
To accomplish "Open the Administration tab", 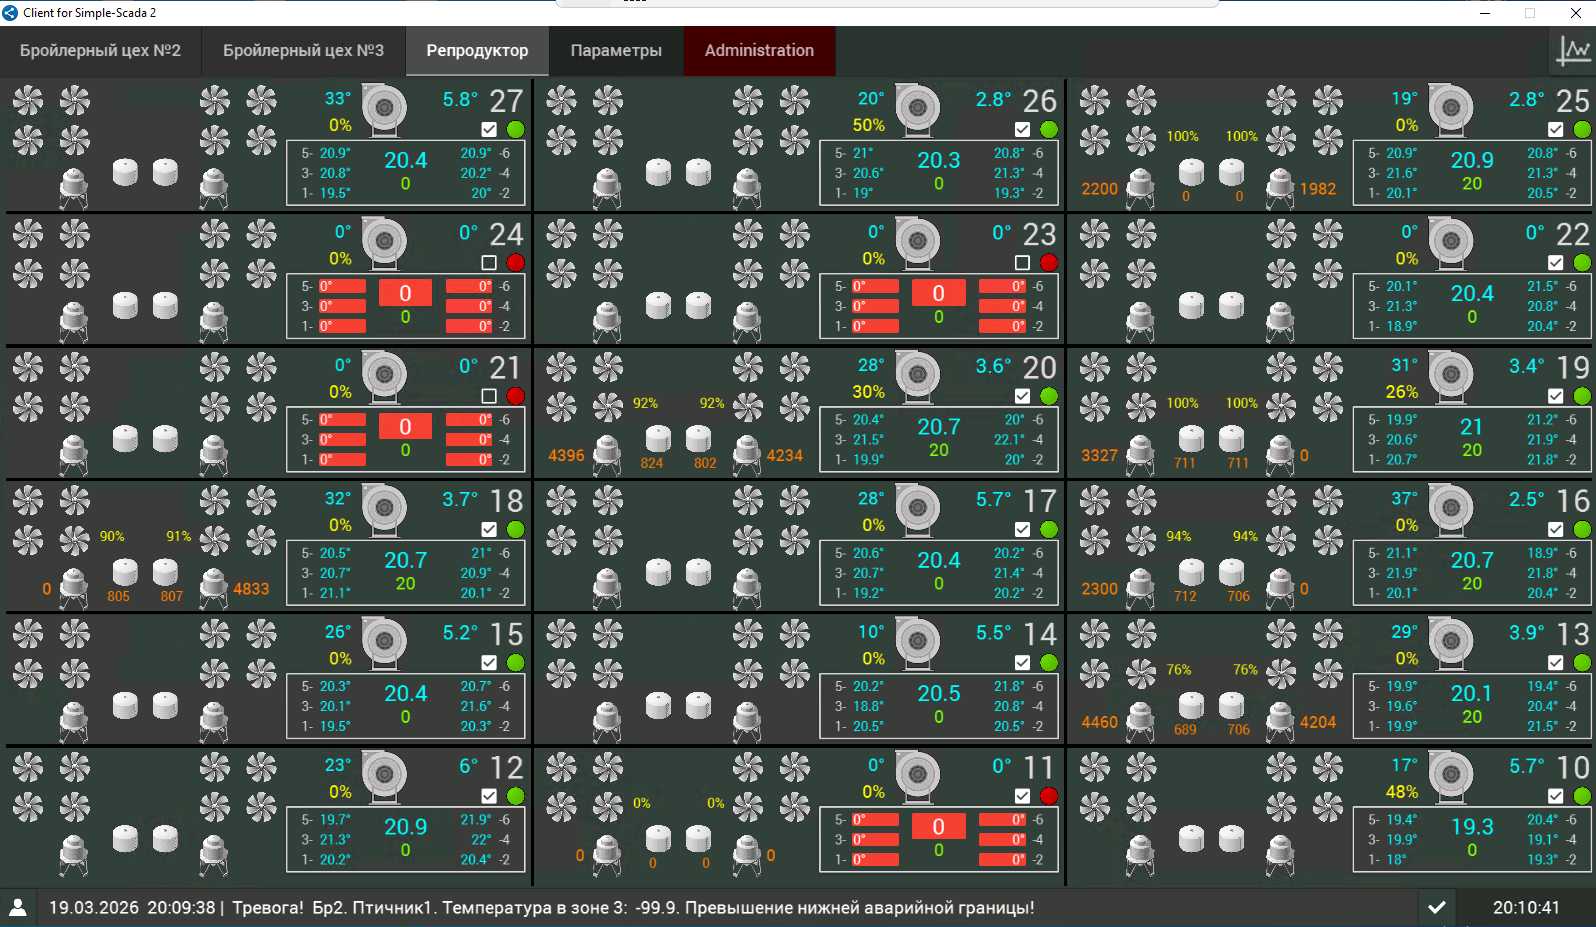I will [x=759, y=50].
